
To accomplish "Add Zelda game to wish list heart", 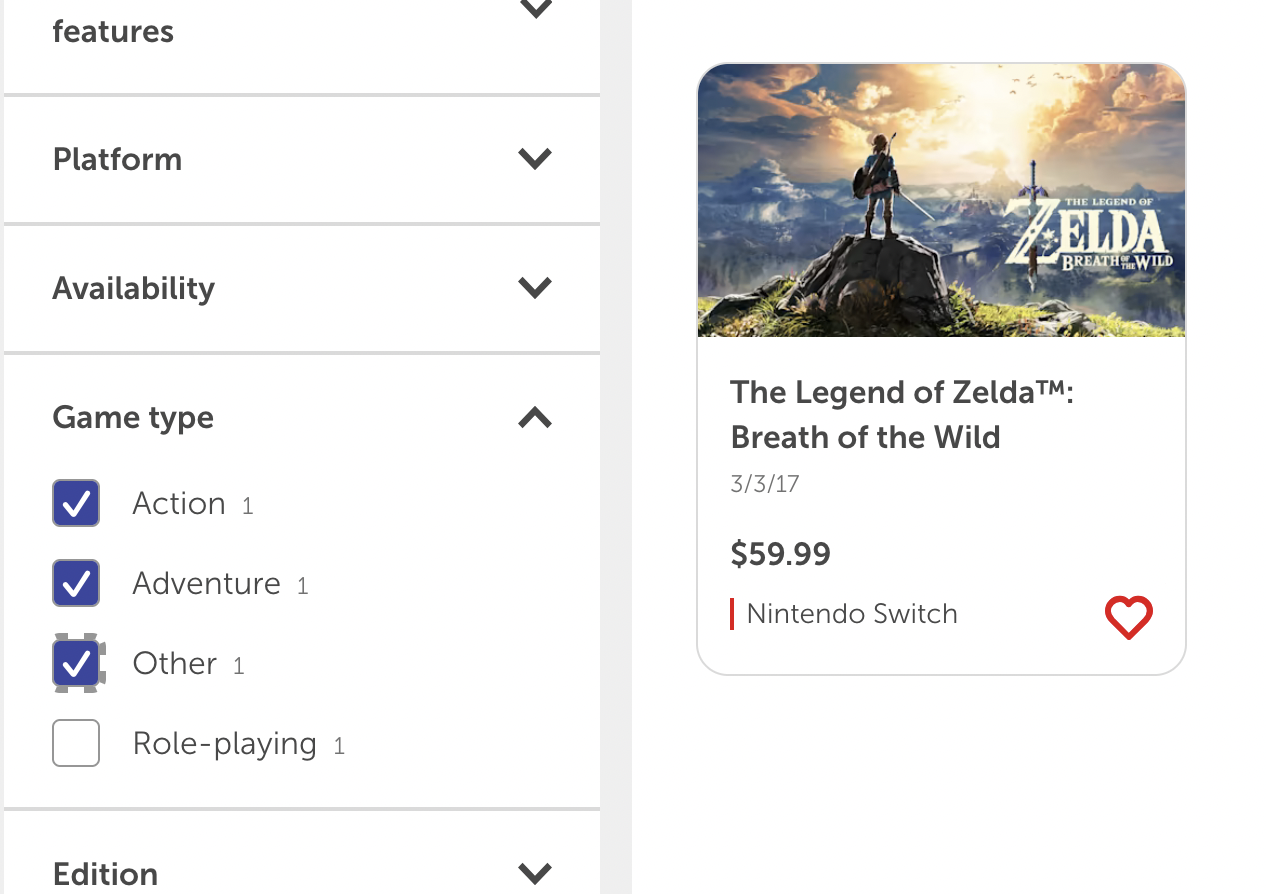I will point(1128,617).
